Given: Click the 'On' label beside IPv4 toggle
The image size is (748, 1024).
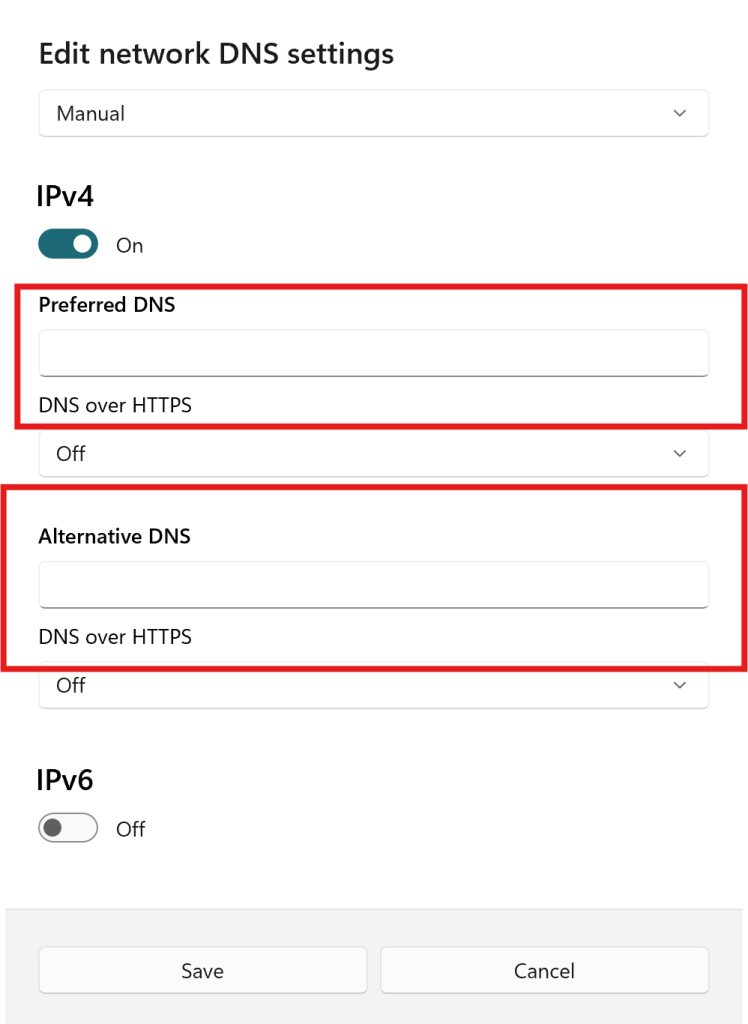Looking at the screenshot, I should tap(130, 246).
